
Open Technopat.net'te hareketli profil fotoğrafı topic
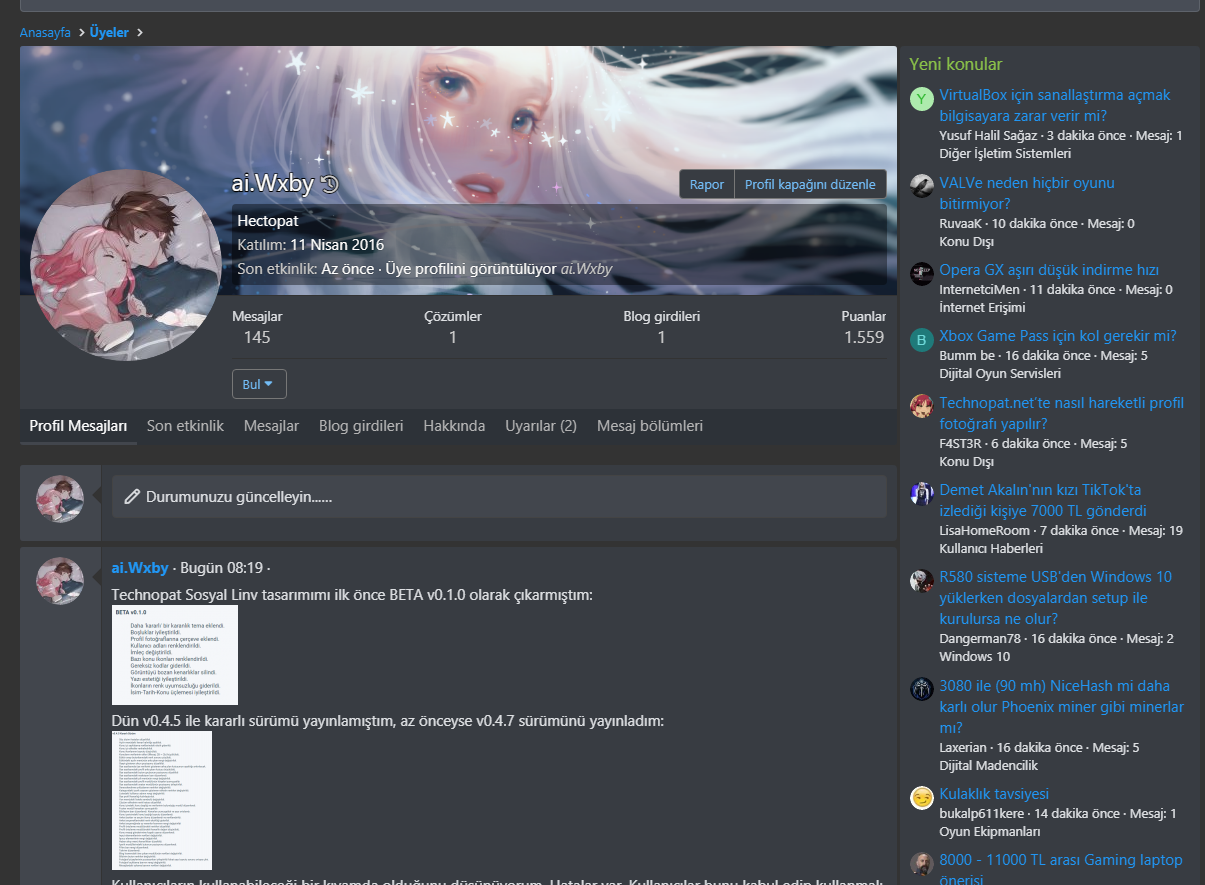point(1062,413)
